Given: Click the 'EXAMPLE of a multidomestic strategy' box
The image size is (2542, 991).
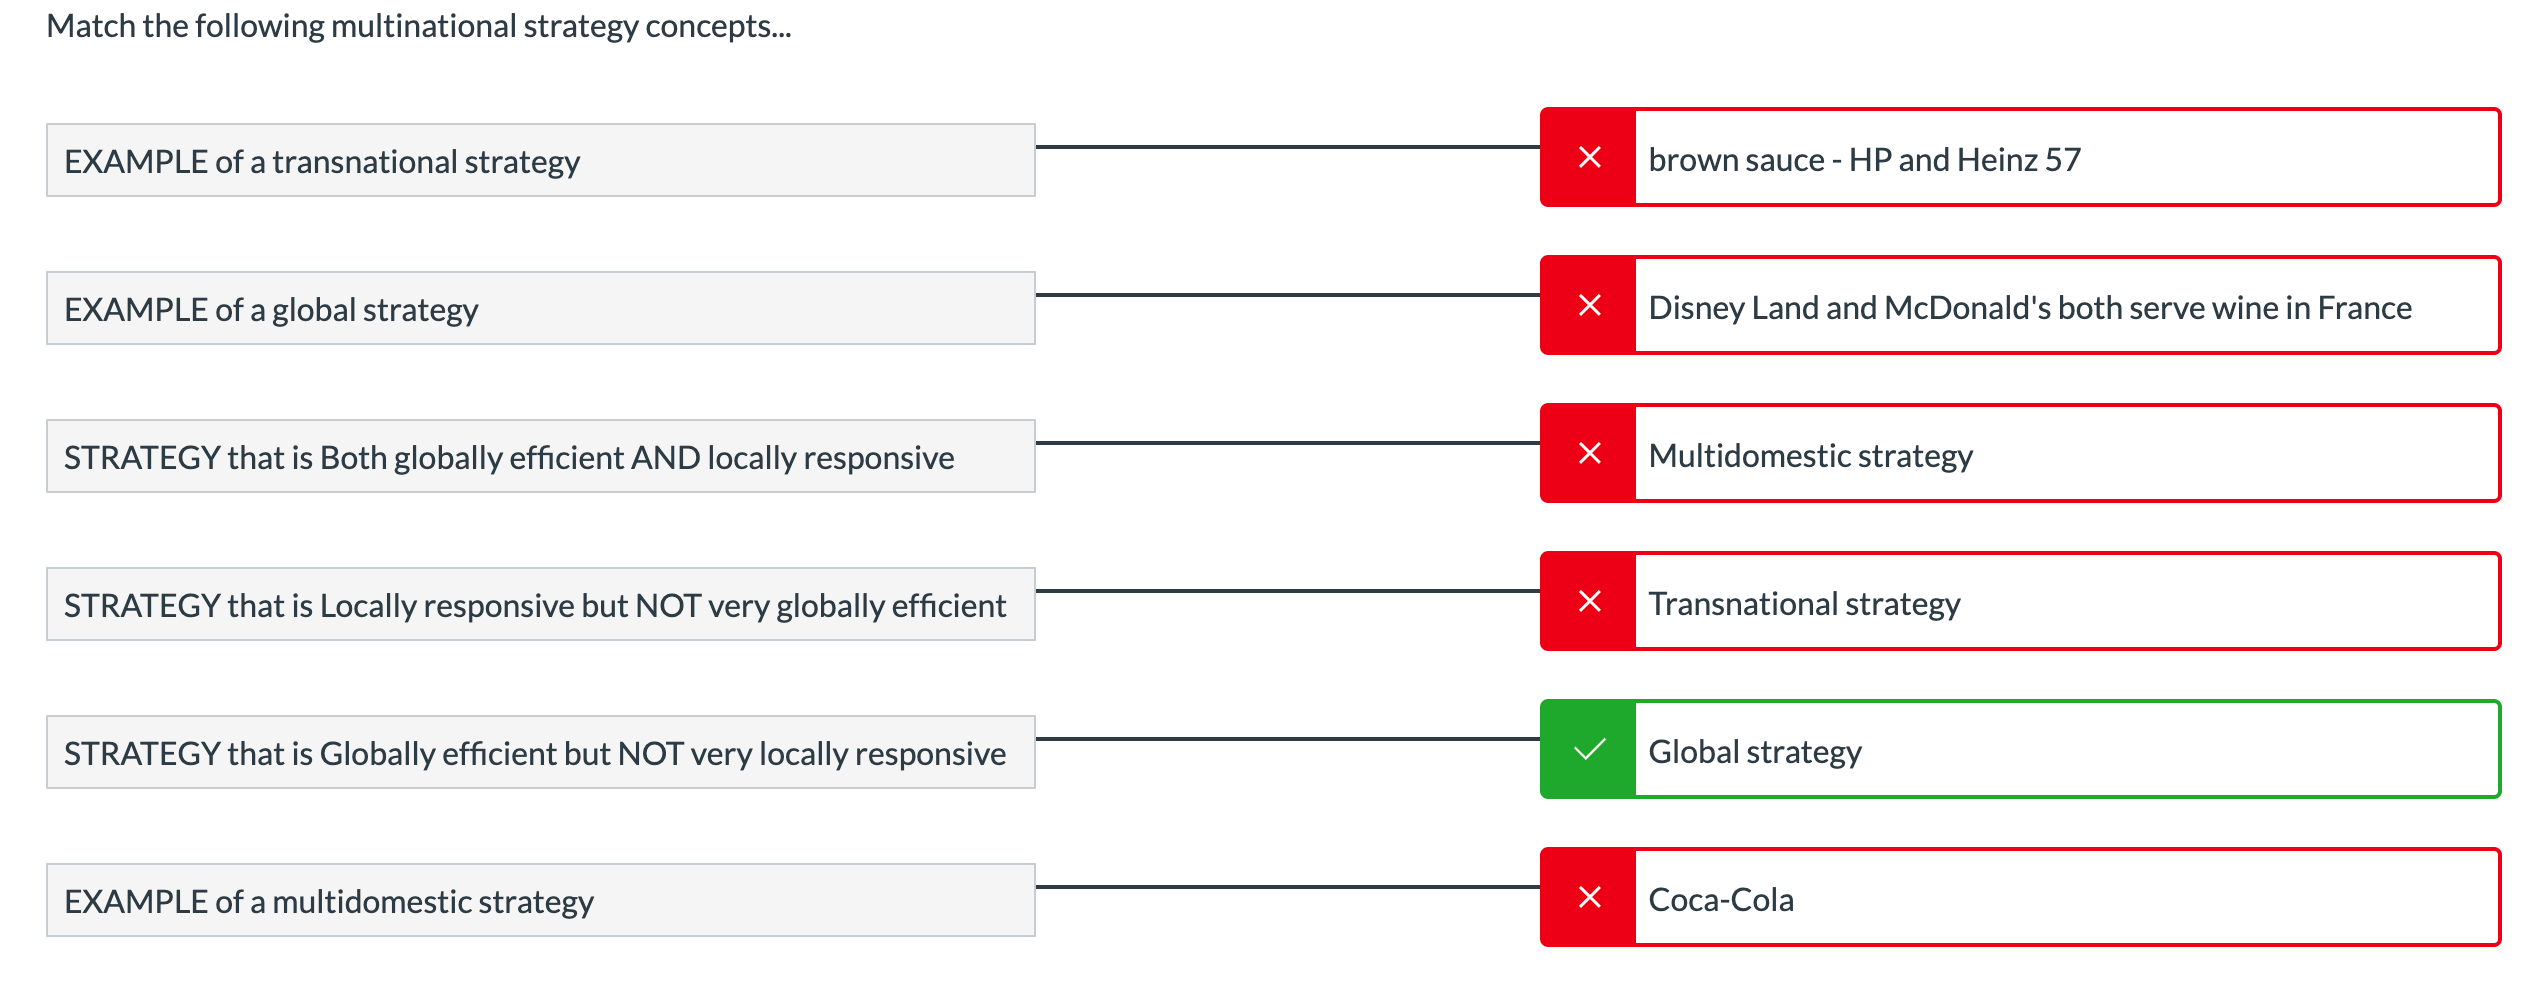Looking at the screenshot, I should click(x=540, y=899).
